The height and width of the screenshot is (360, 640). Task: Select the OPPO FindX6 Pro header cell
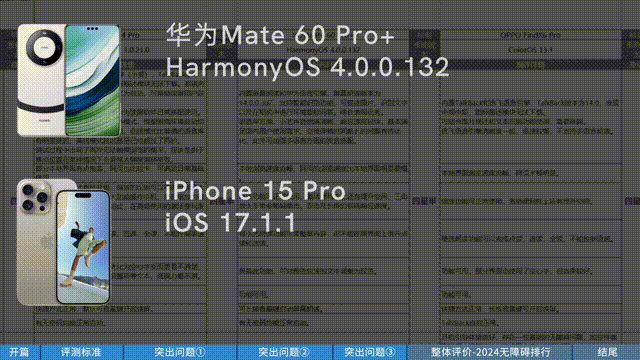pos(530,35)
